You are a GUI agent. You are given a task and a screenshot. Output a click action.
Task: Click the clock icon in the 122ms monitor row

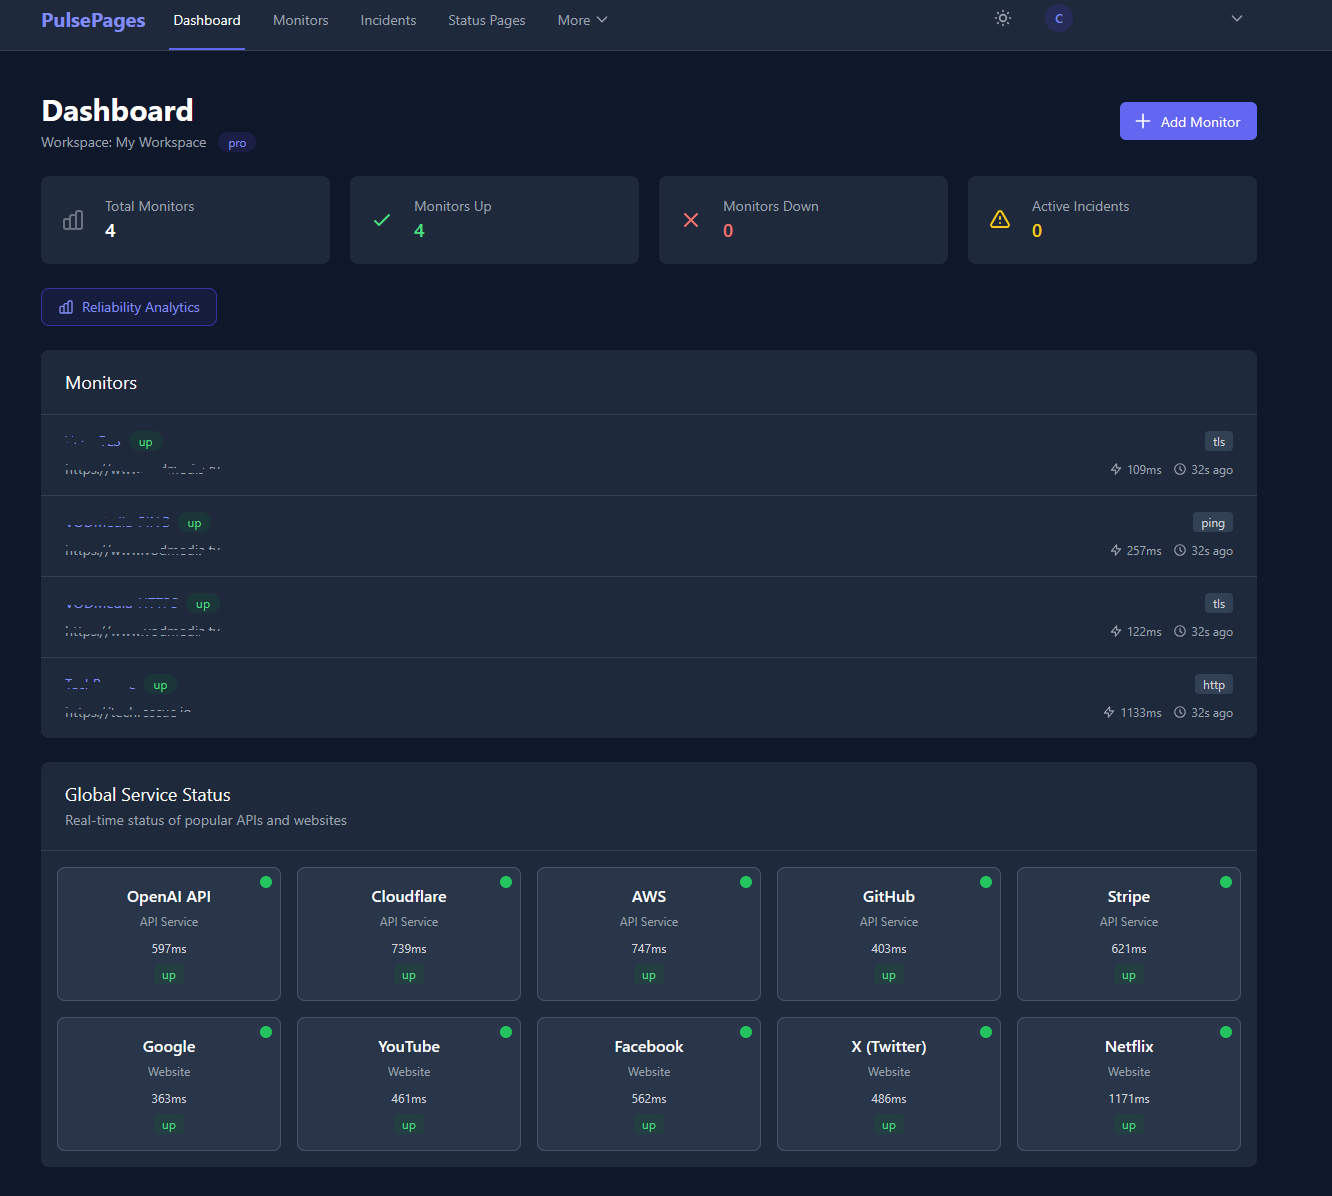(x=1180, y=631)
